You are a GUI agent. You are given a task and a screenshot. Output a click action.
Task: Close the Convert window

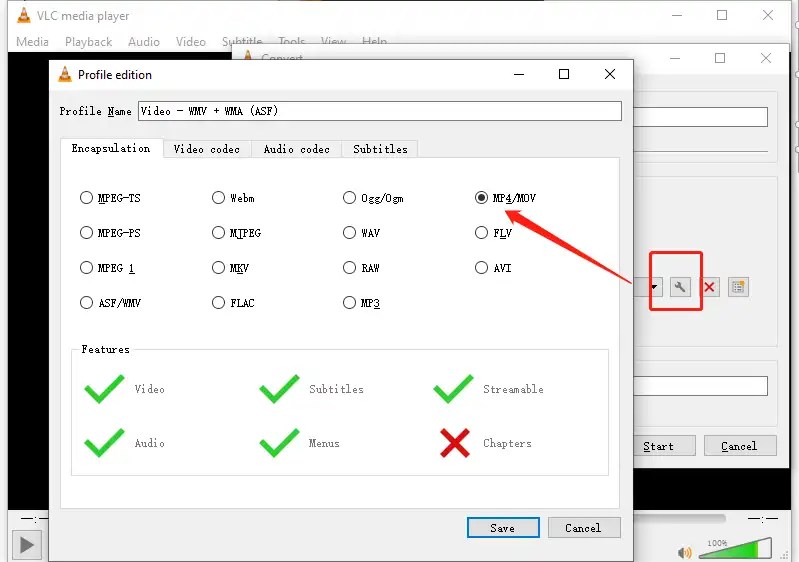[x=765, y=58]
